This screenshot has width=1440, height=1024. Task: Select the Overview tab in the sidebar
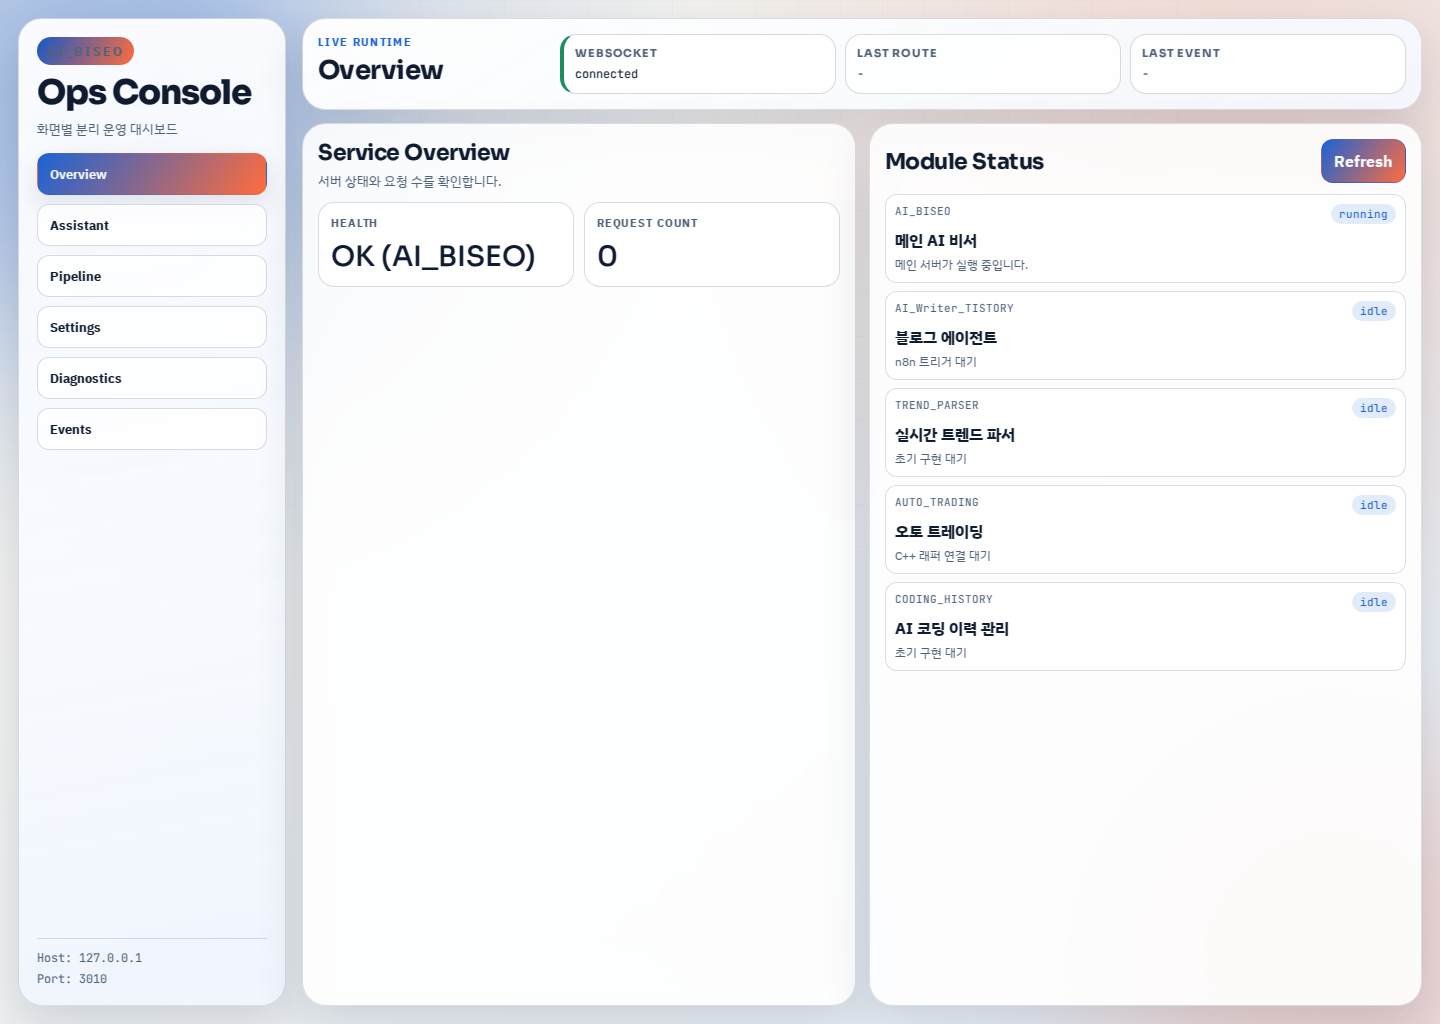coord(151,173)
